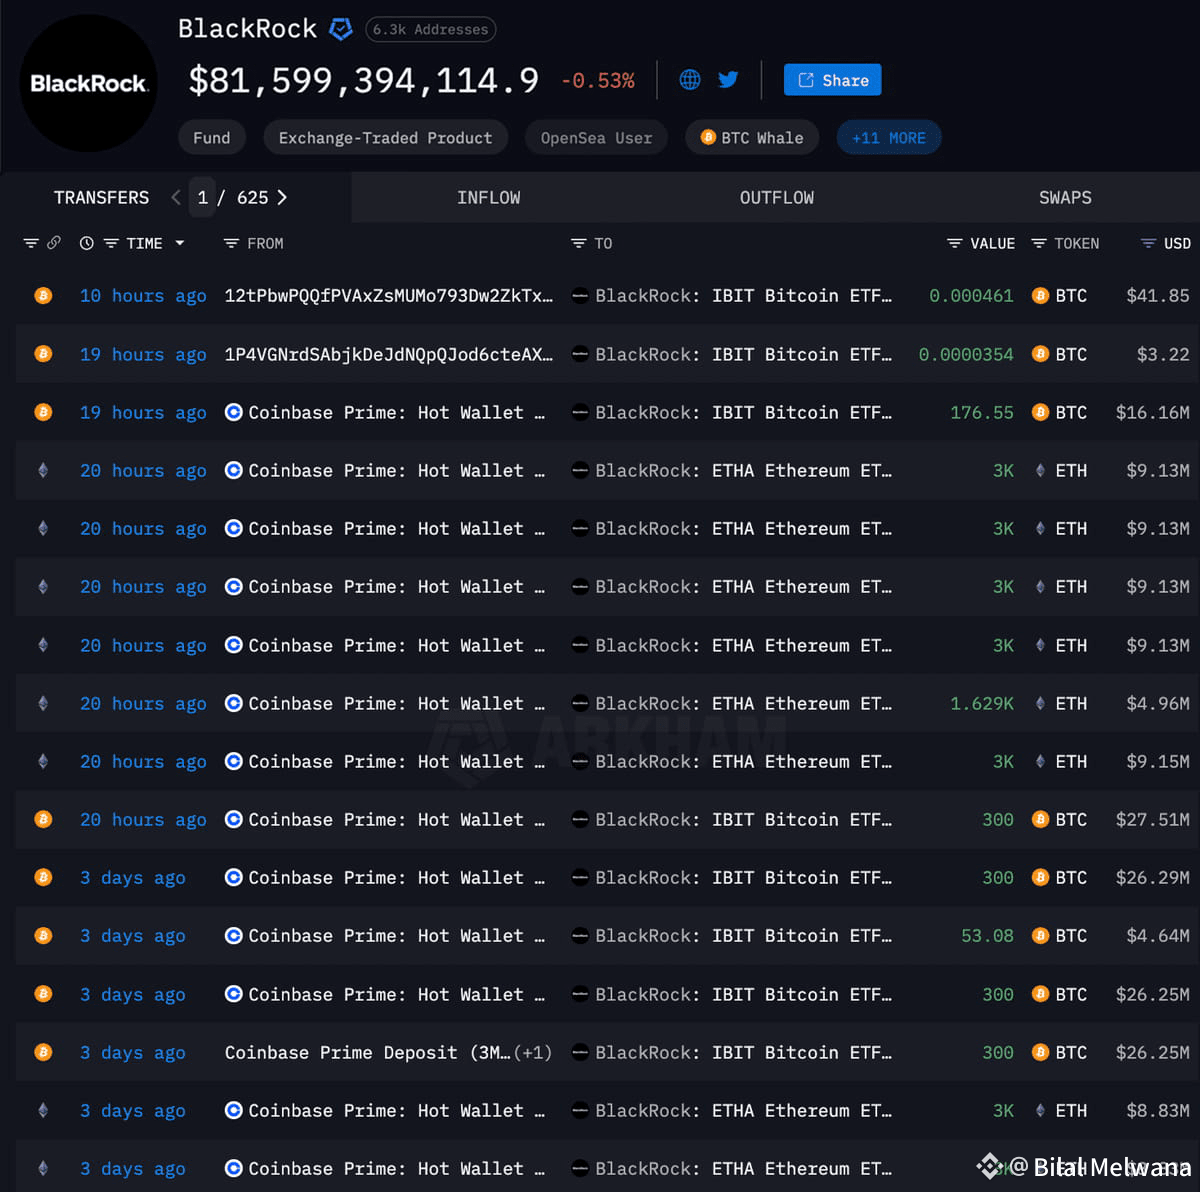Click the Coinbase icon in the $4.64M row

(233, 935)
